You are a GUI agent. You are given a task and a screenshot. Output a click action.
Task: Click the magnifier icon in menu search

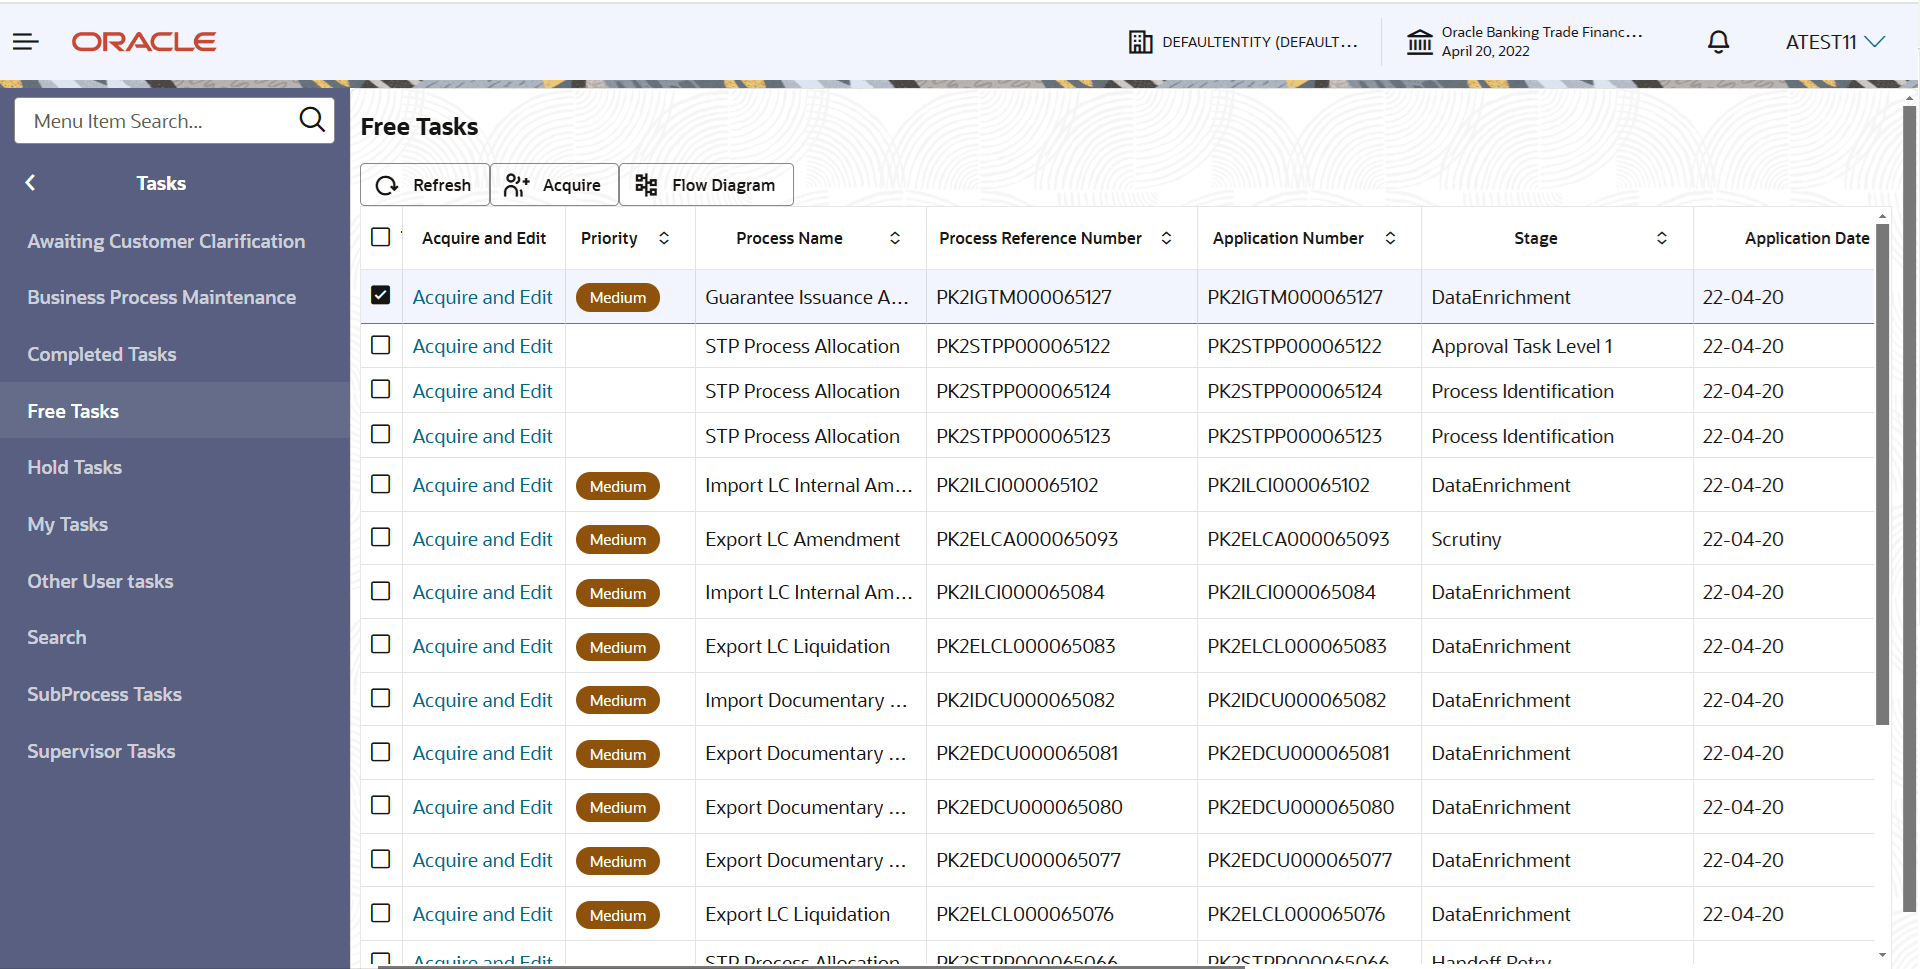pos(312,120)
